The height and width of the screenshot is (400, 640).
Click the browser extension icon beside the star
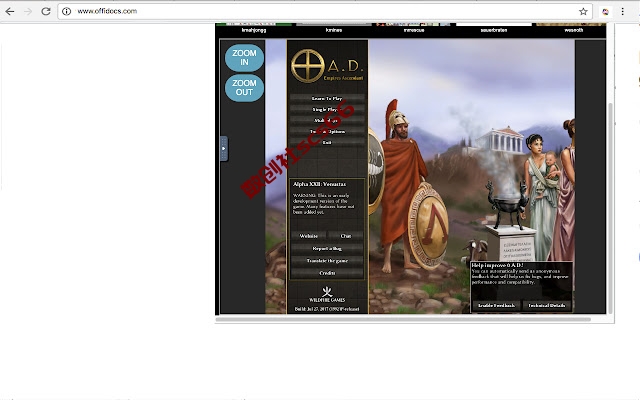605,11
